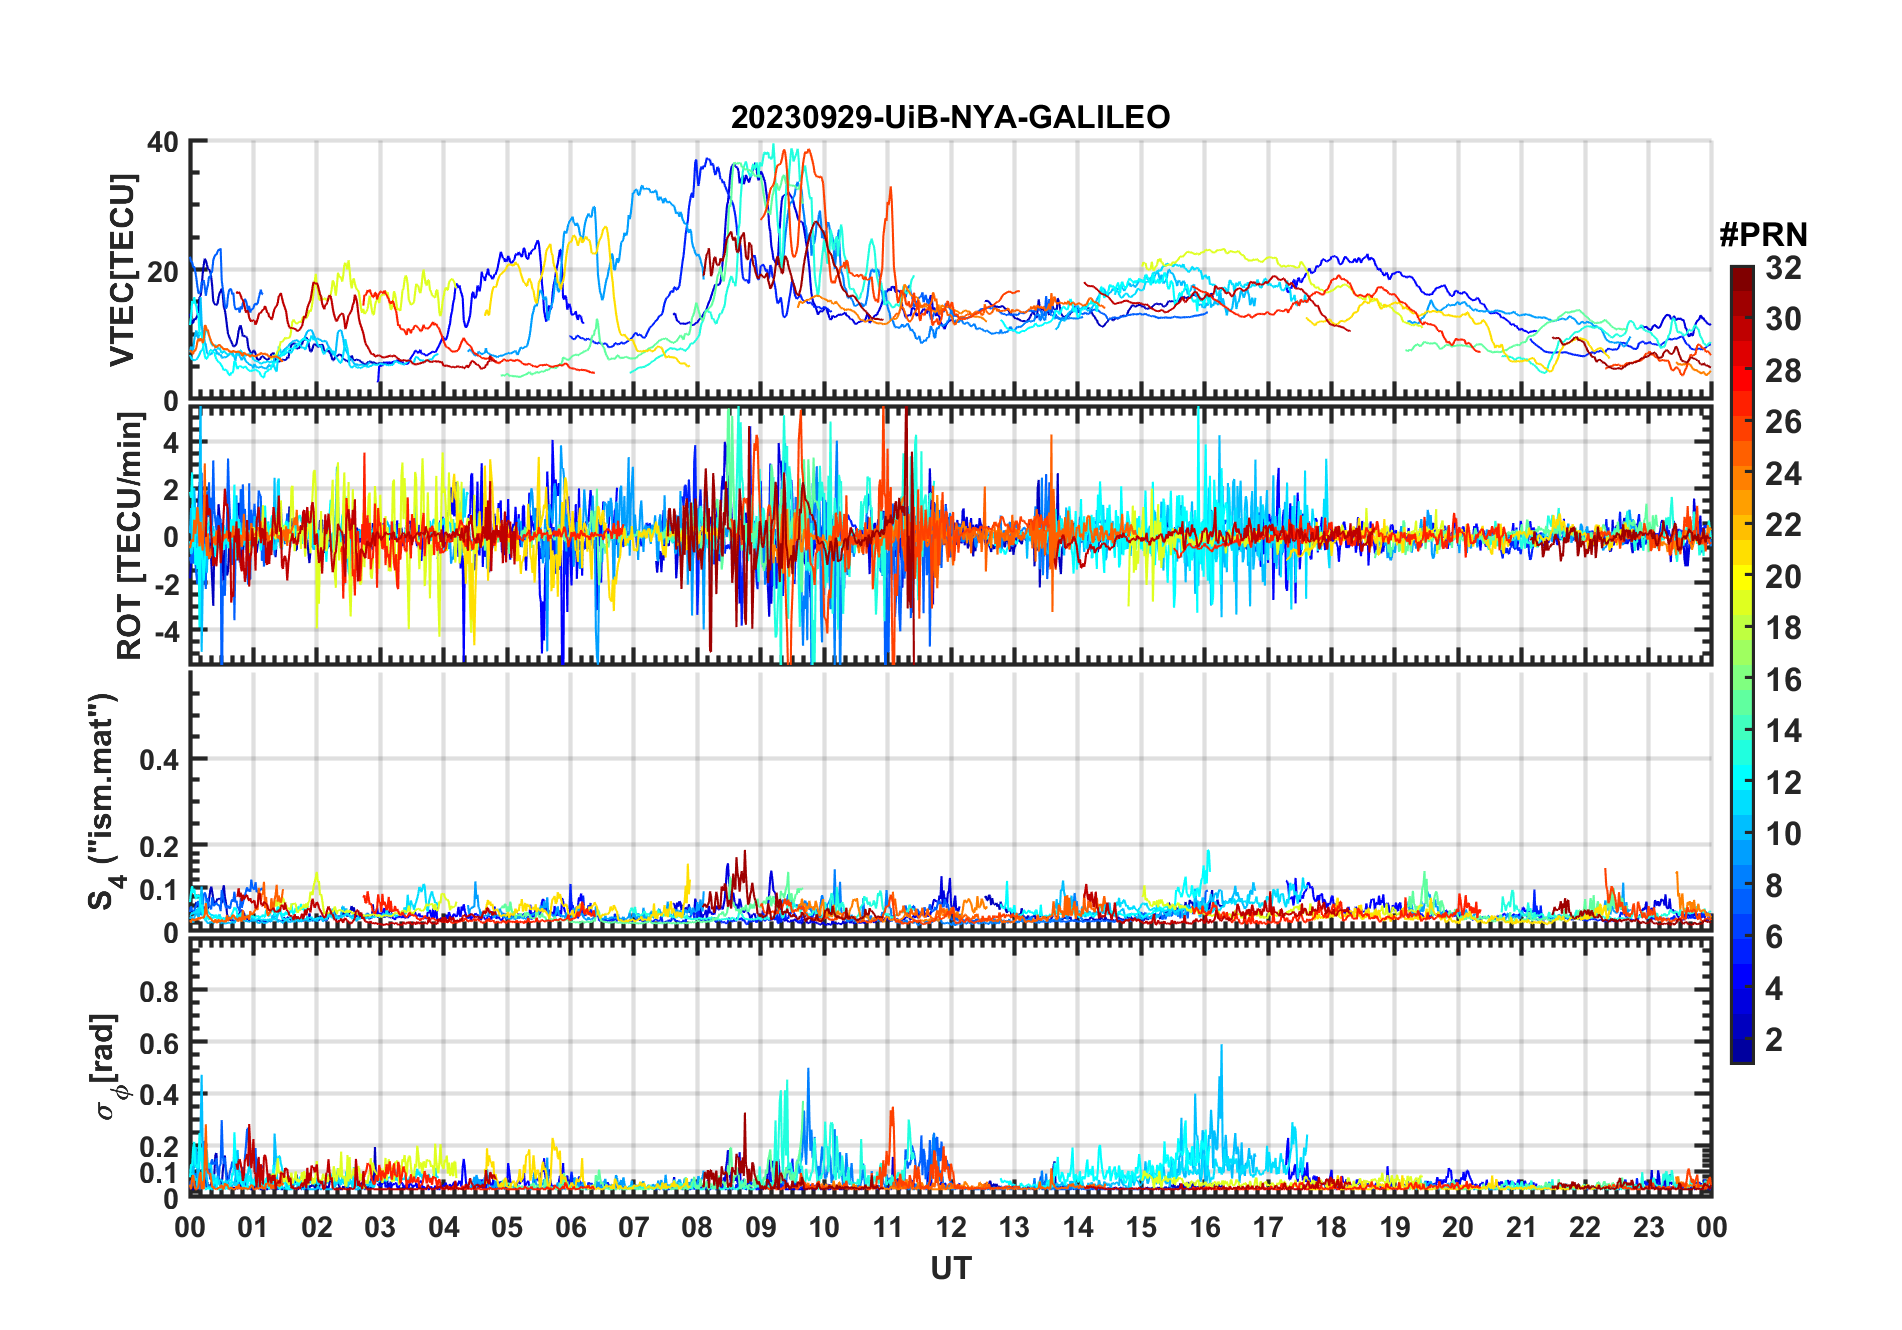Click the 18 hour tick label
This screenshot has width=1902, height=1330.
[1331, 1227]
